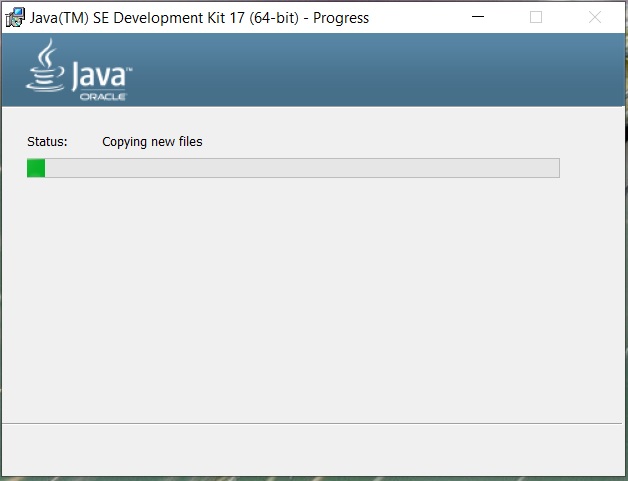Click the disabled maximize button

click(536, 17)
